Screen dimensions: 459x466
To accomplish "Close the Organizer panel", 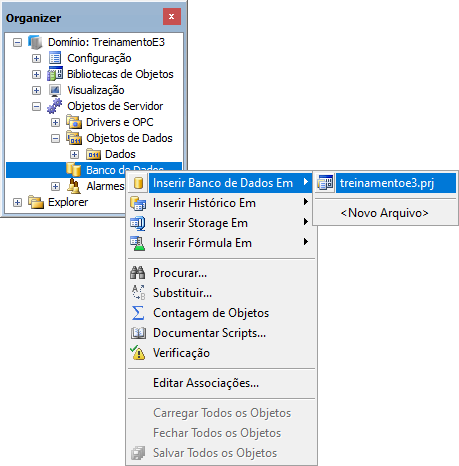I will tap(172, 16).
